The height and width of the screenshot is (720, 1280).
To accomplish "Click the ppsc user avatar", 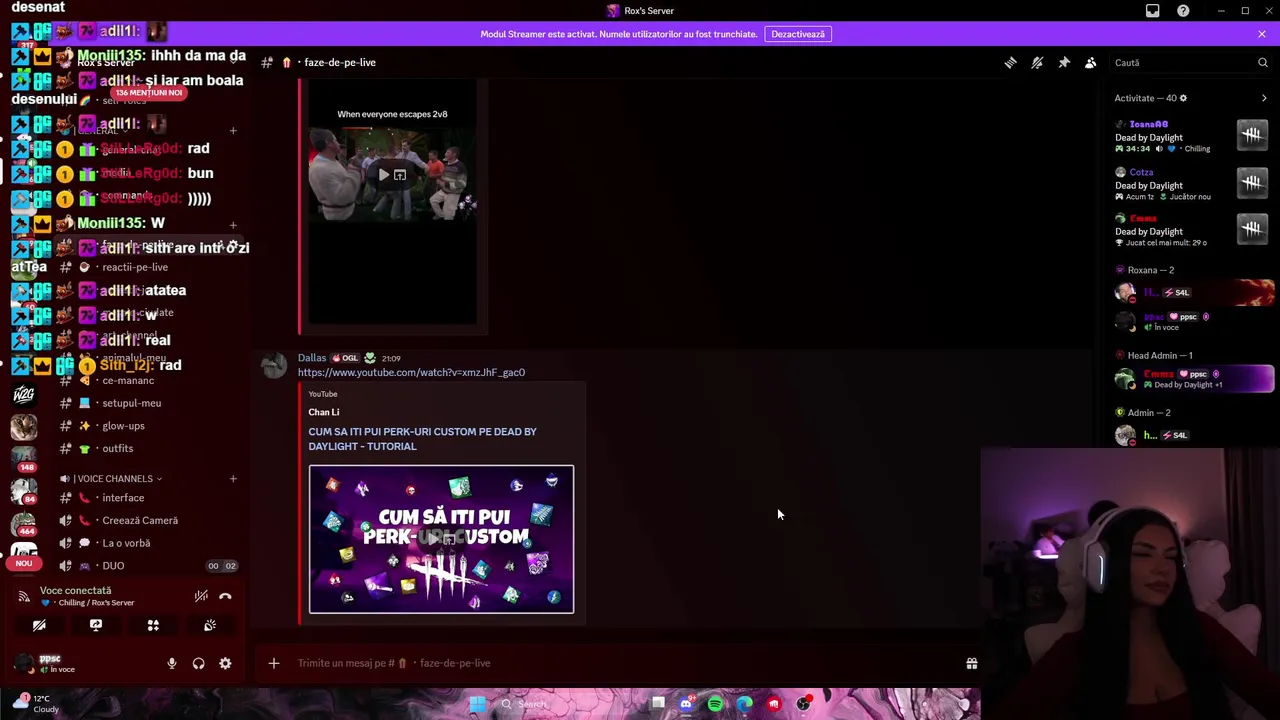I will [x=24, y=663].
